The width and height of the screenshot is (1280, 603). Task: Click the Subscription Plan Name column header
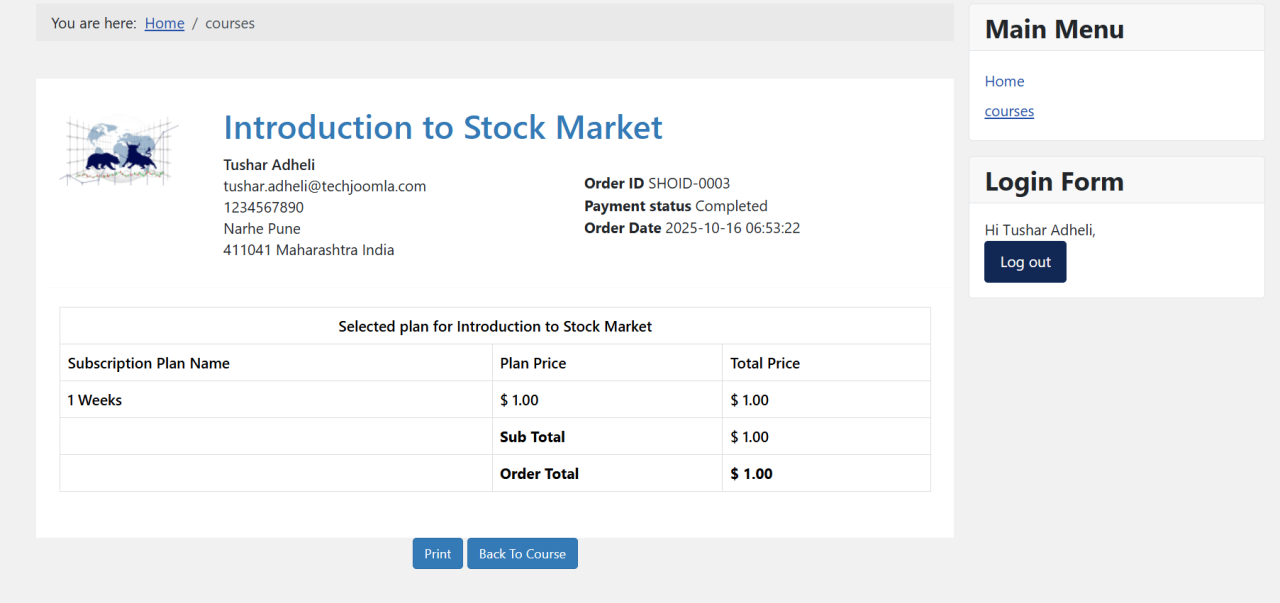point(149,363)
